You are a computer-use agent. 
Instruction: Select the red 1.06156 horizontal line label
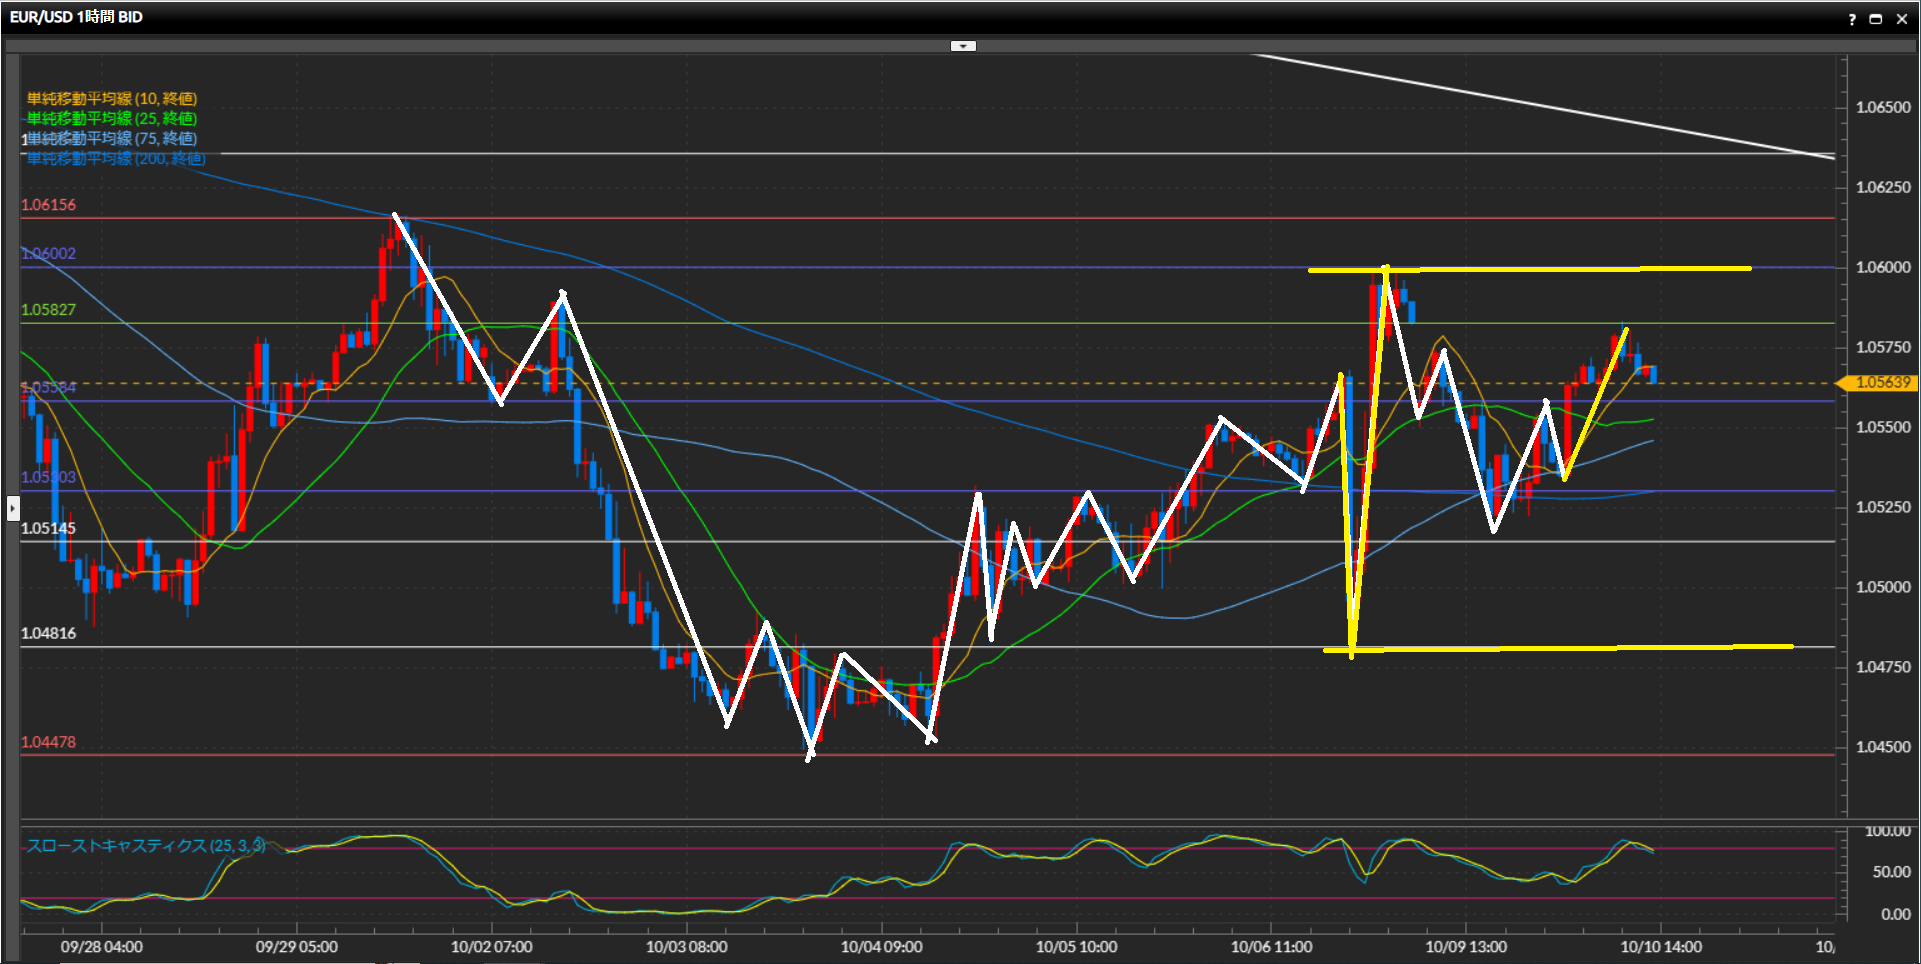(x=48, y=205)
